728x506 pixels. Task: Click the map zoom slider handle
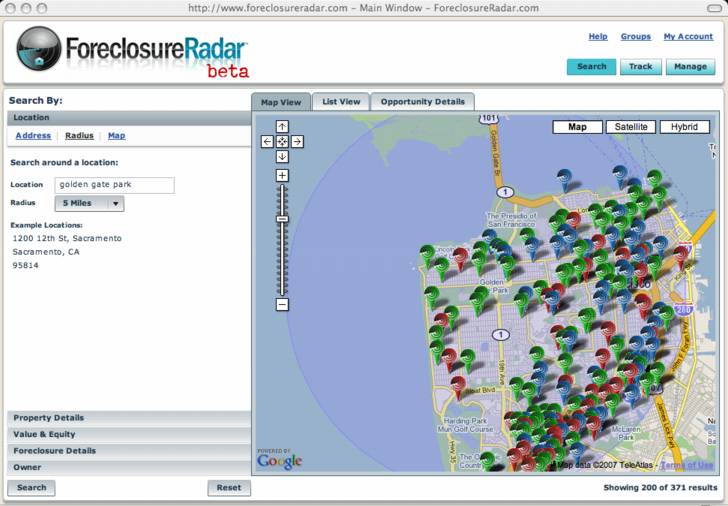(x=282, y=219)
